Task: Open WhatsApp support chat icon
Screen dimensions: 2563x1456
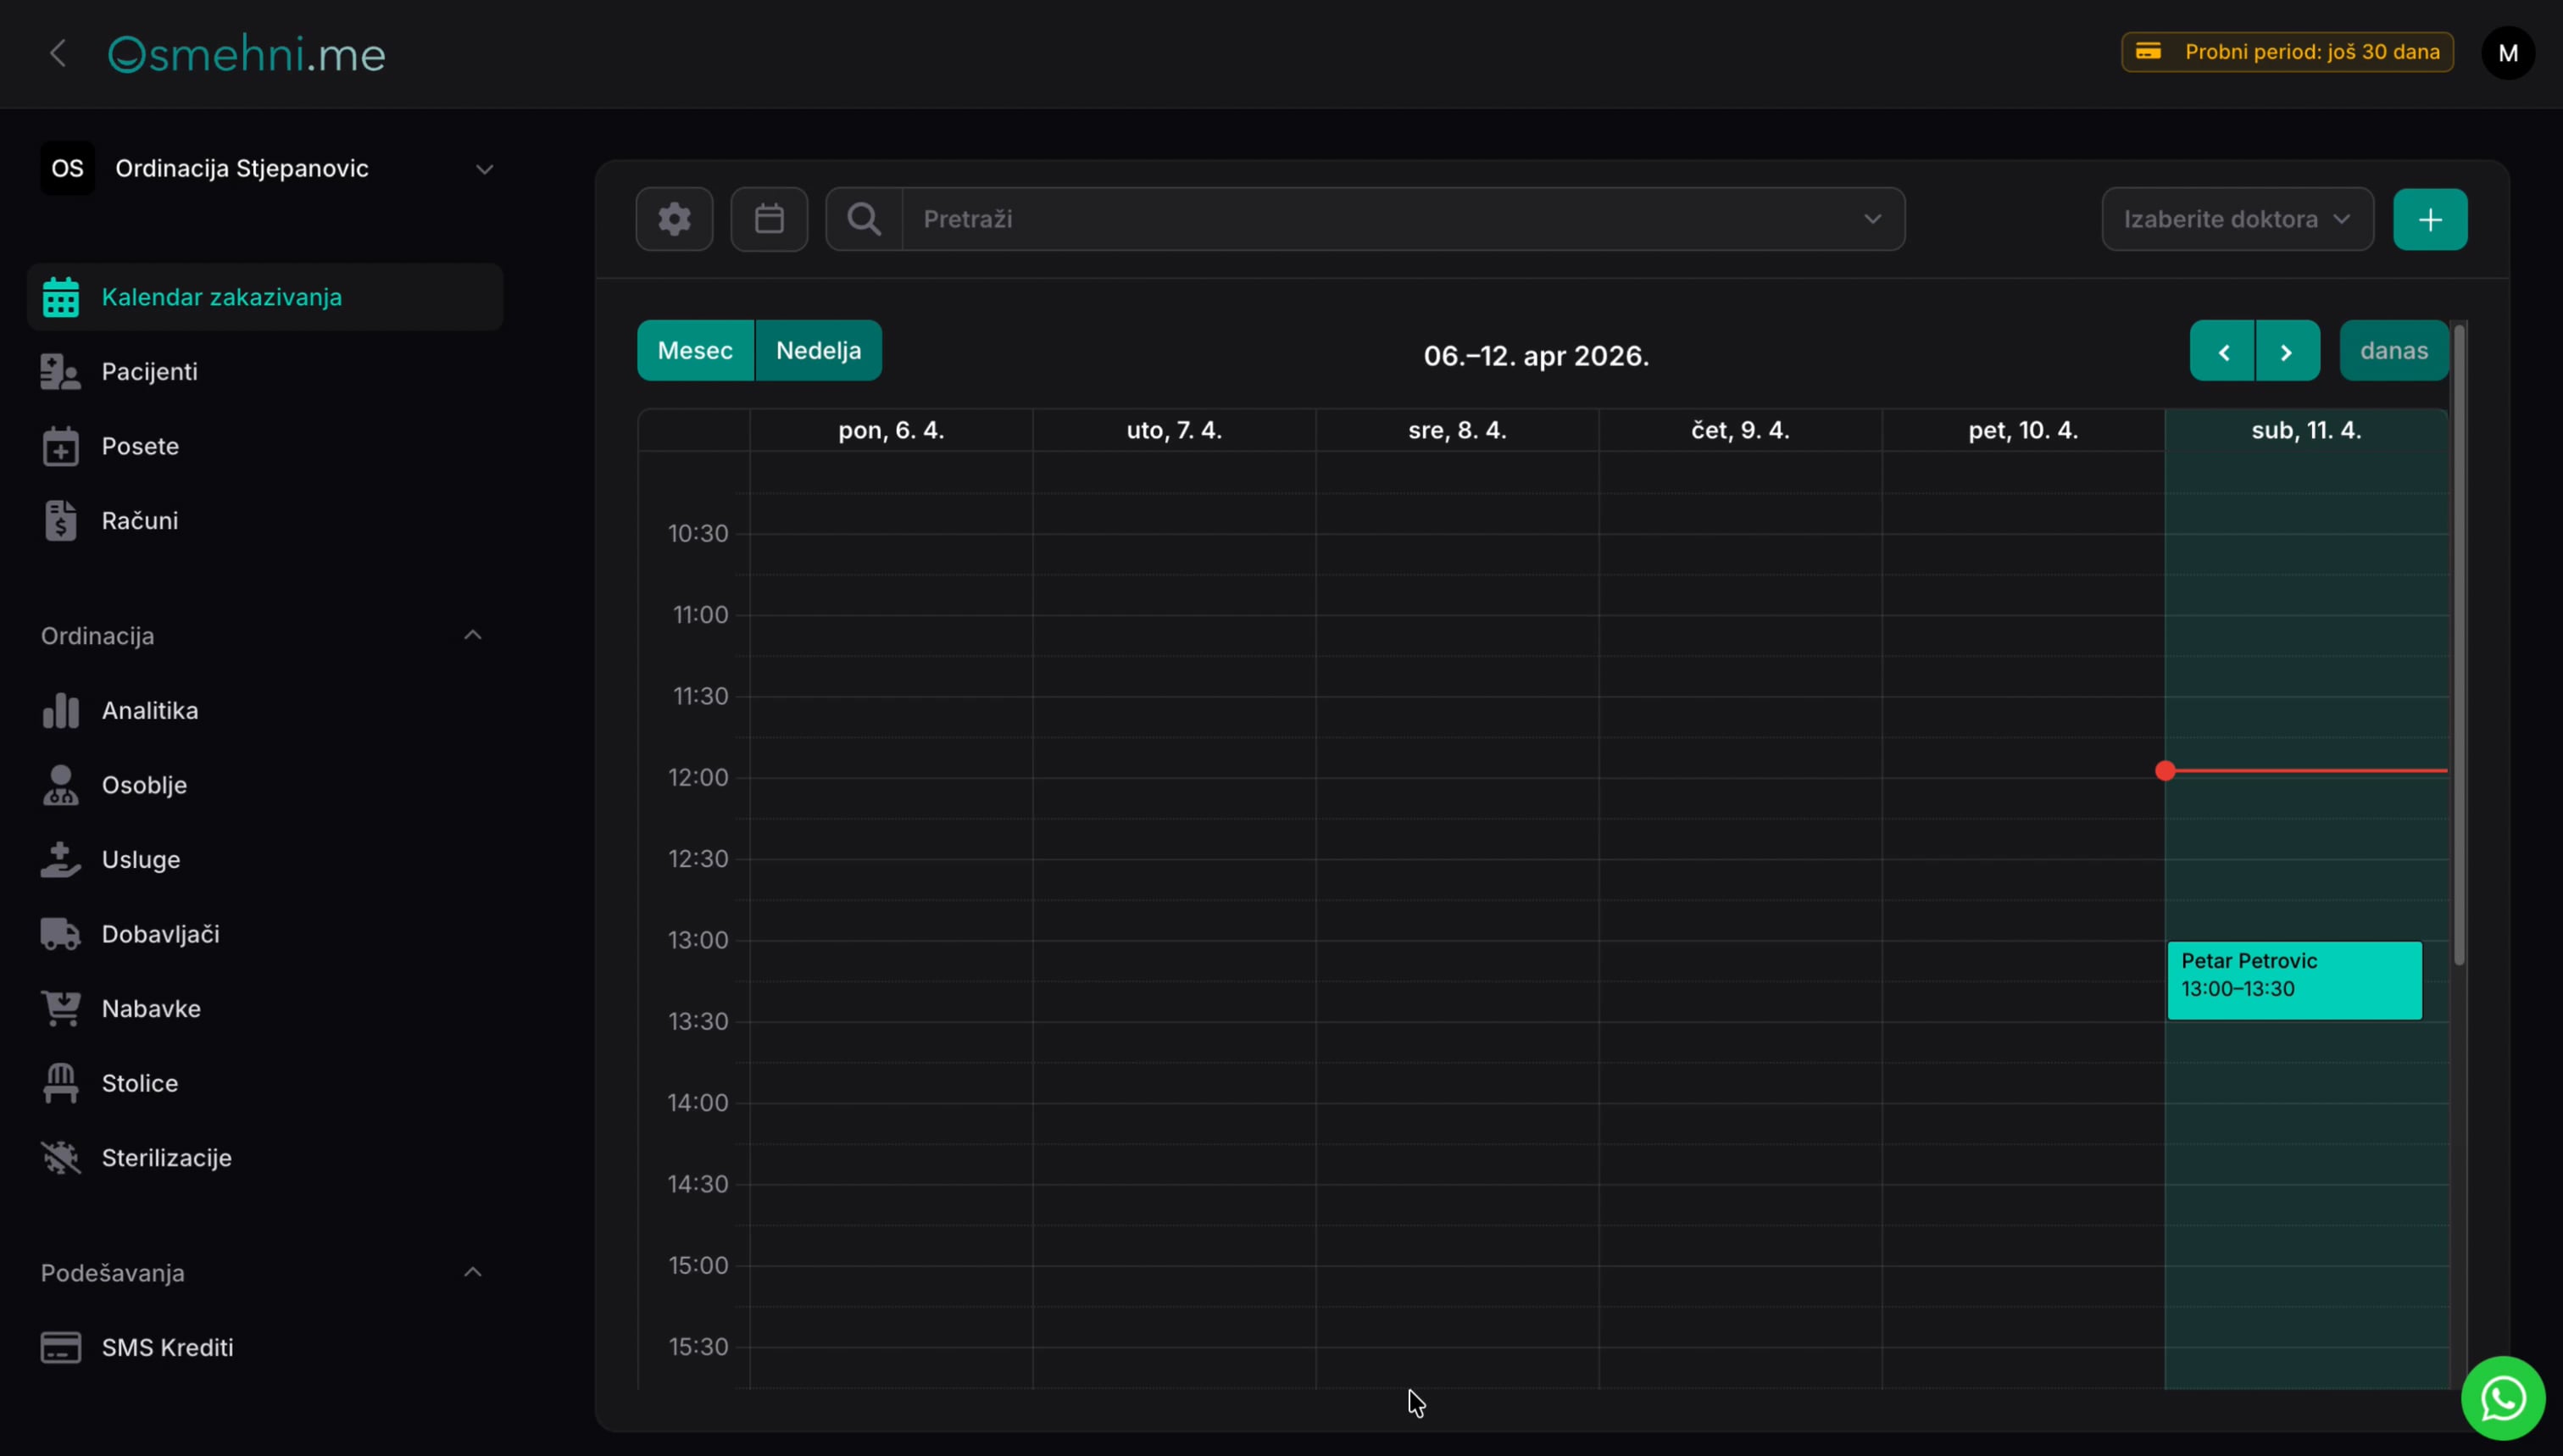Action: [x=2503, y=1398]
